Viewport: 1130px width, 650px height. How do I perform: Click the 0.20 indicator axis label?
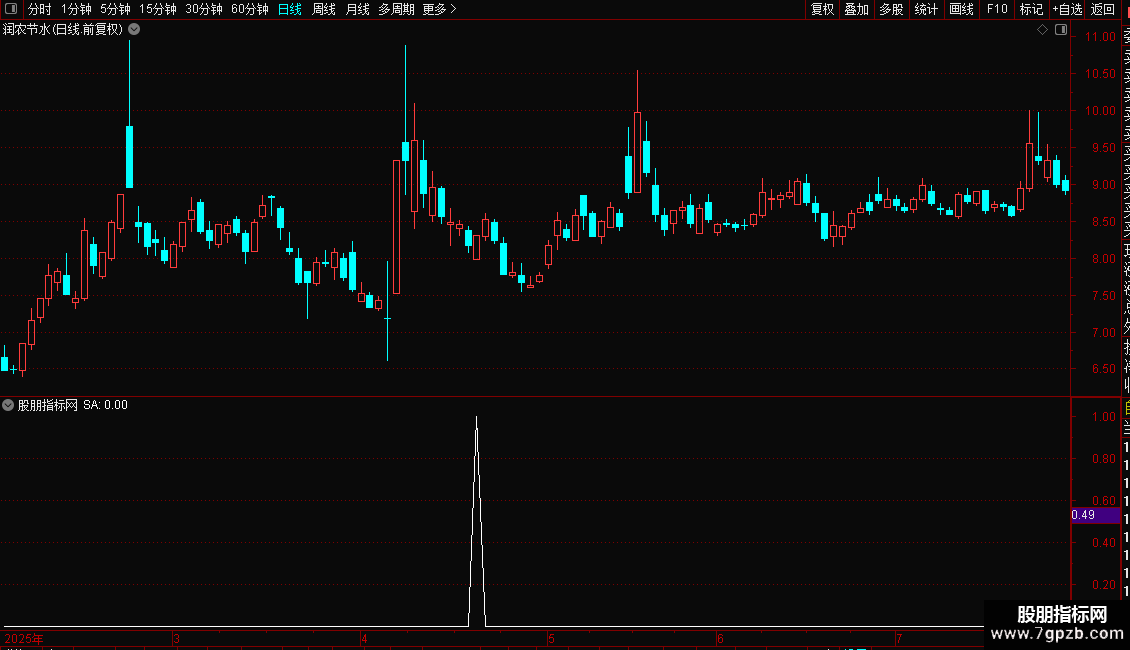click(1103, 584)
